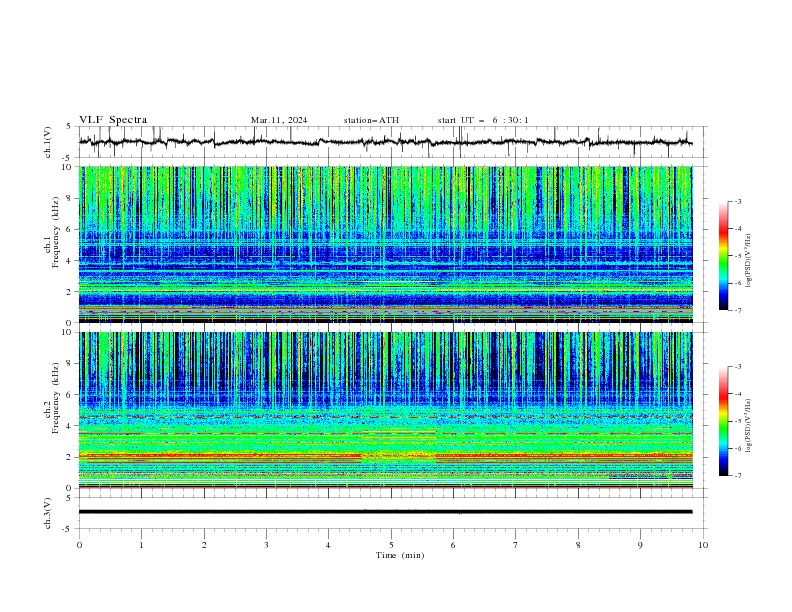Click the "station=ATH" header label

(371, 120)
